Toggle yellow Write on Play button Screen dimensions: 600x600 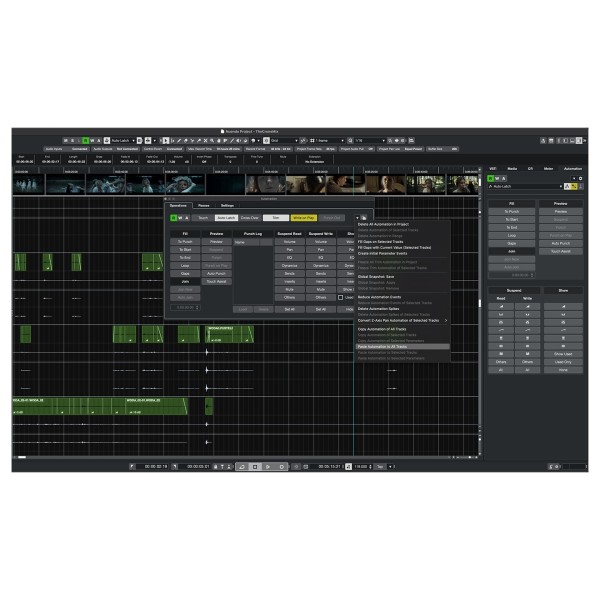tap(303, 218)
